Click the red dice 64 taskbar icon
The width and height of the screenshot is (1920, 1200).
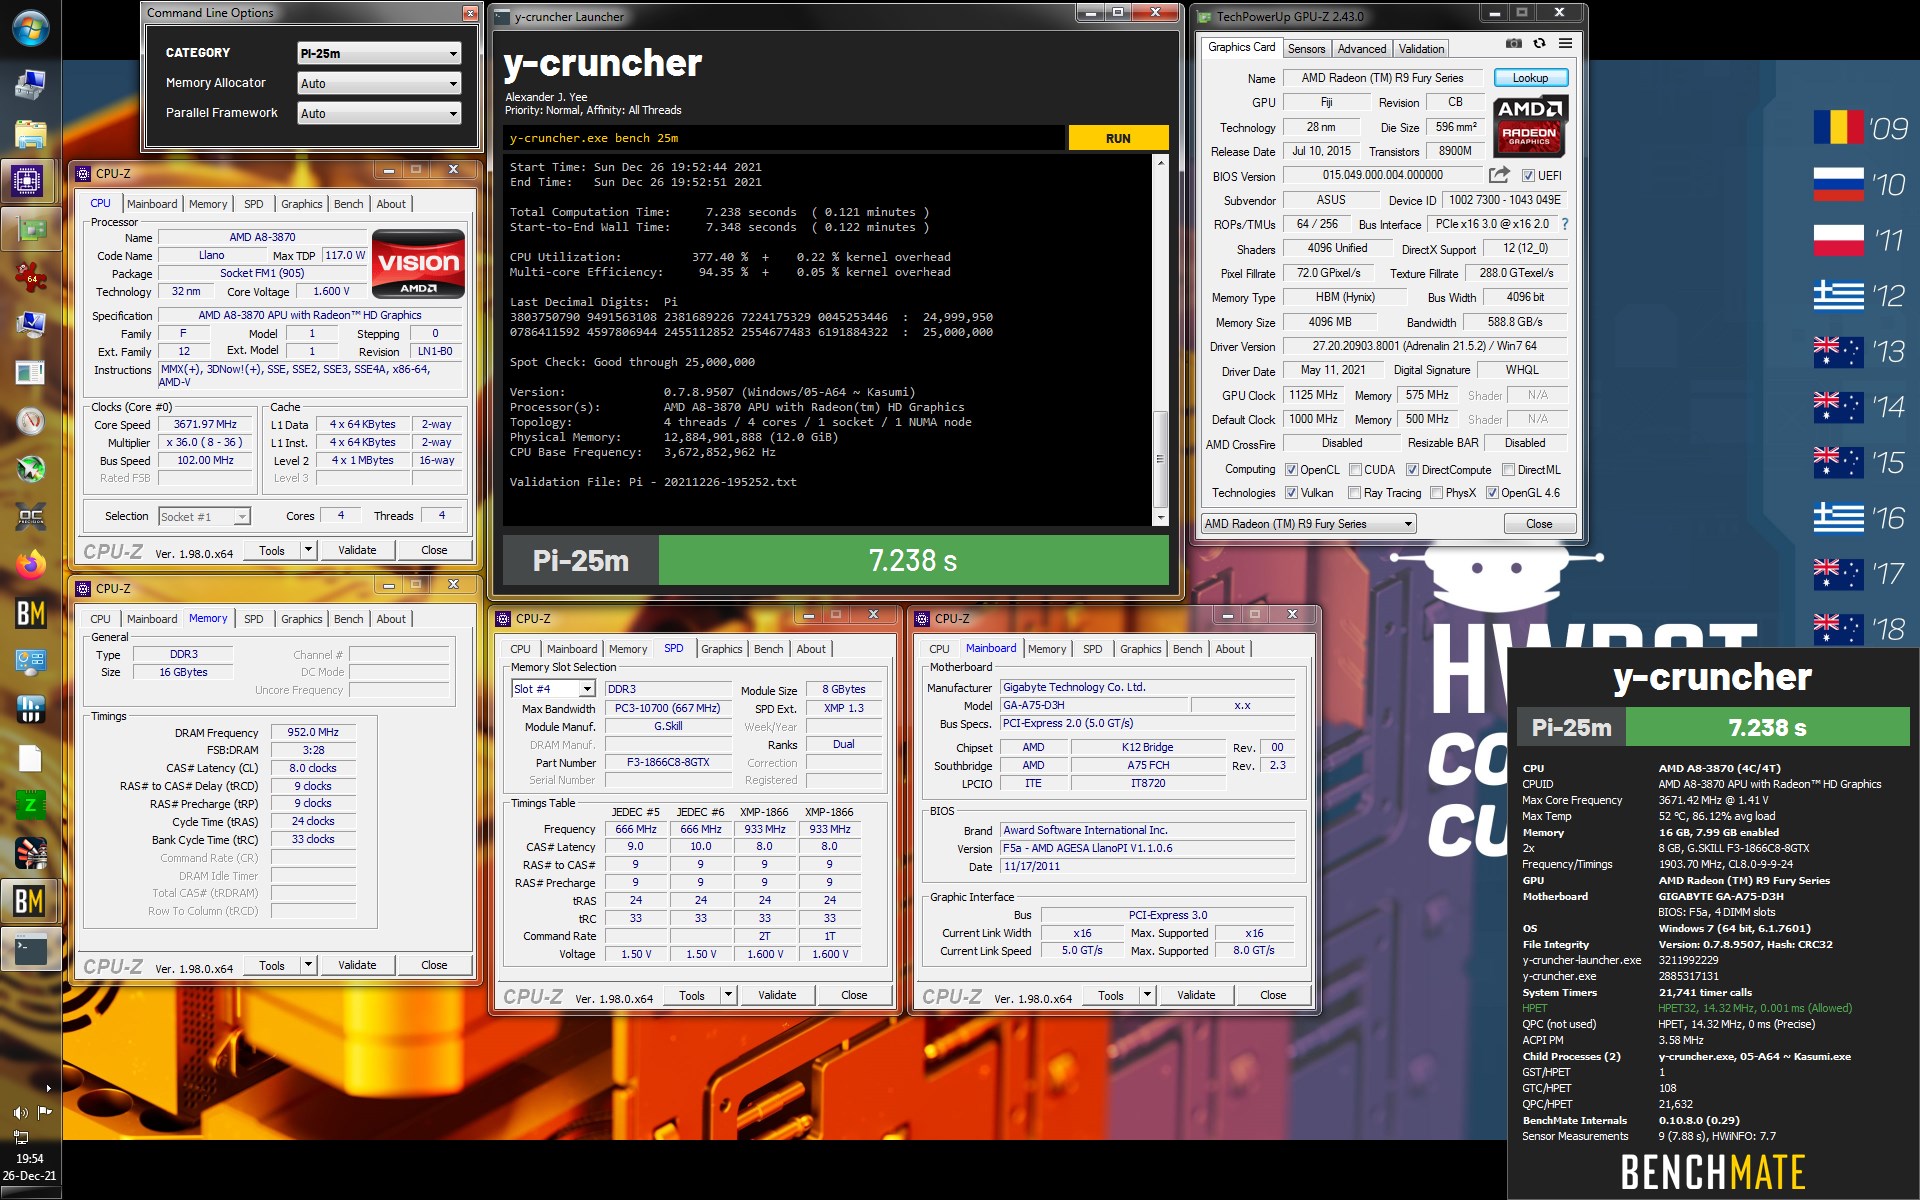[30, 277]
